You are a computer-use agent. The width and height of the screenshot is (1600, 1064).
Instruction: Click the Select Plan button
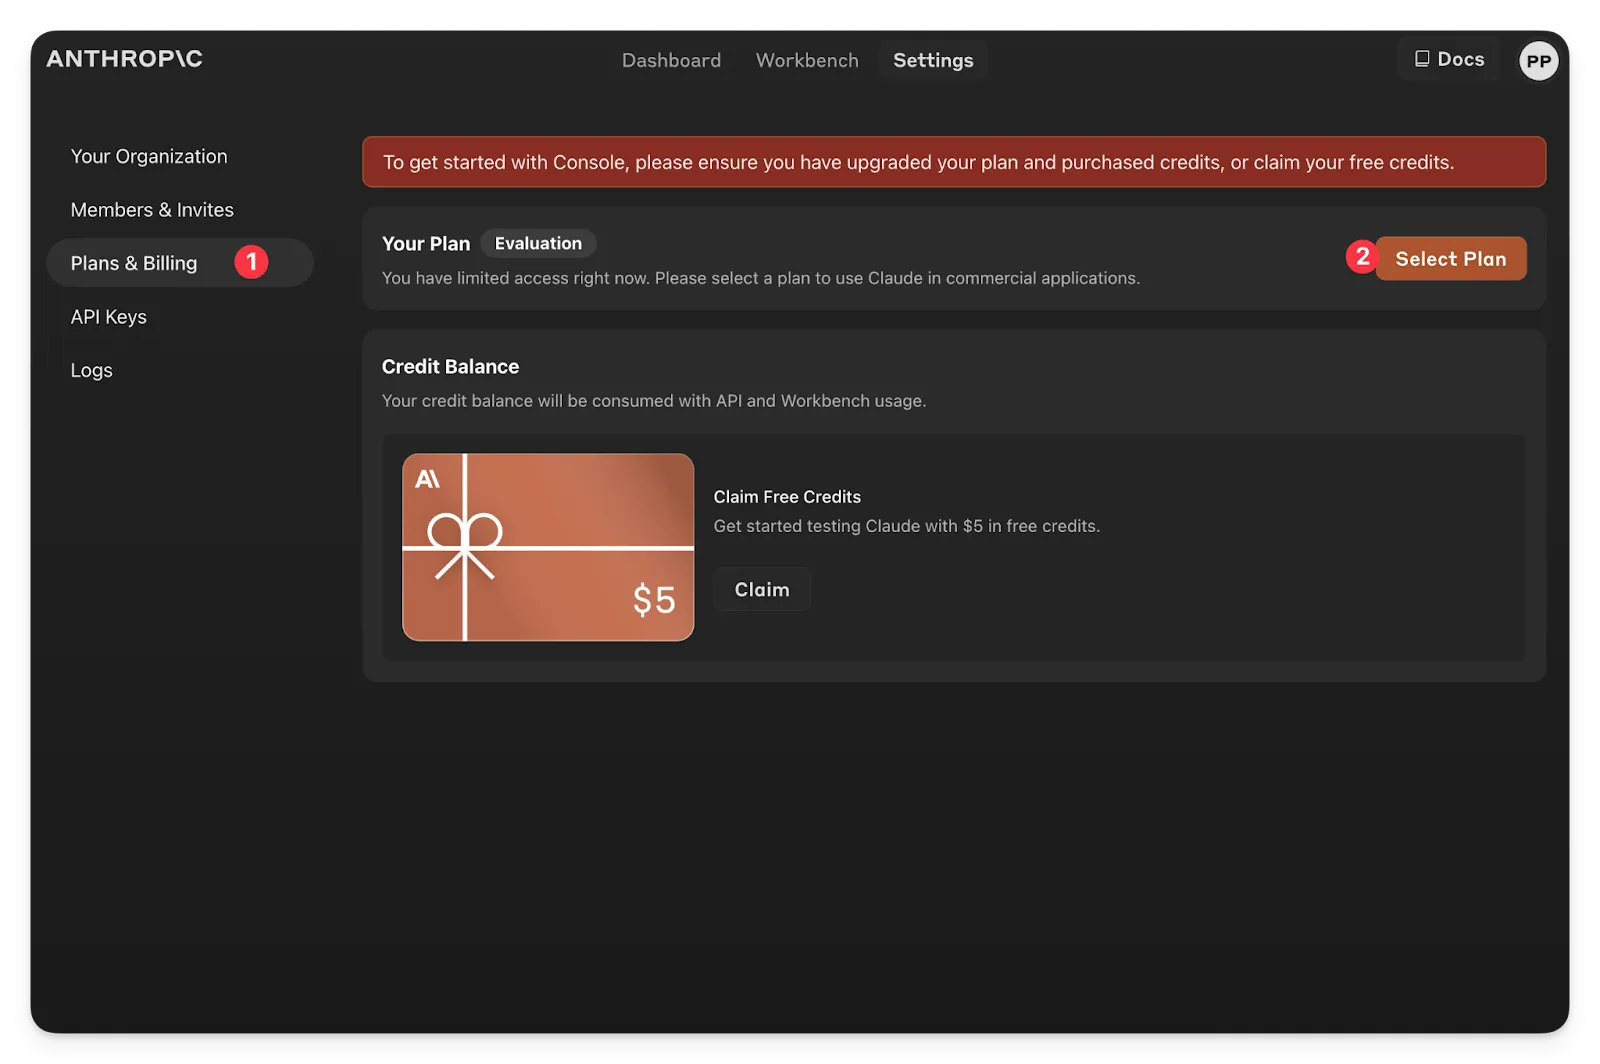1450,258
